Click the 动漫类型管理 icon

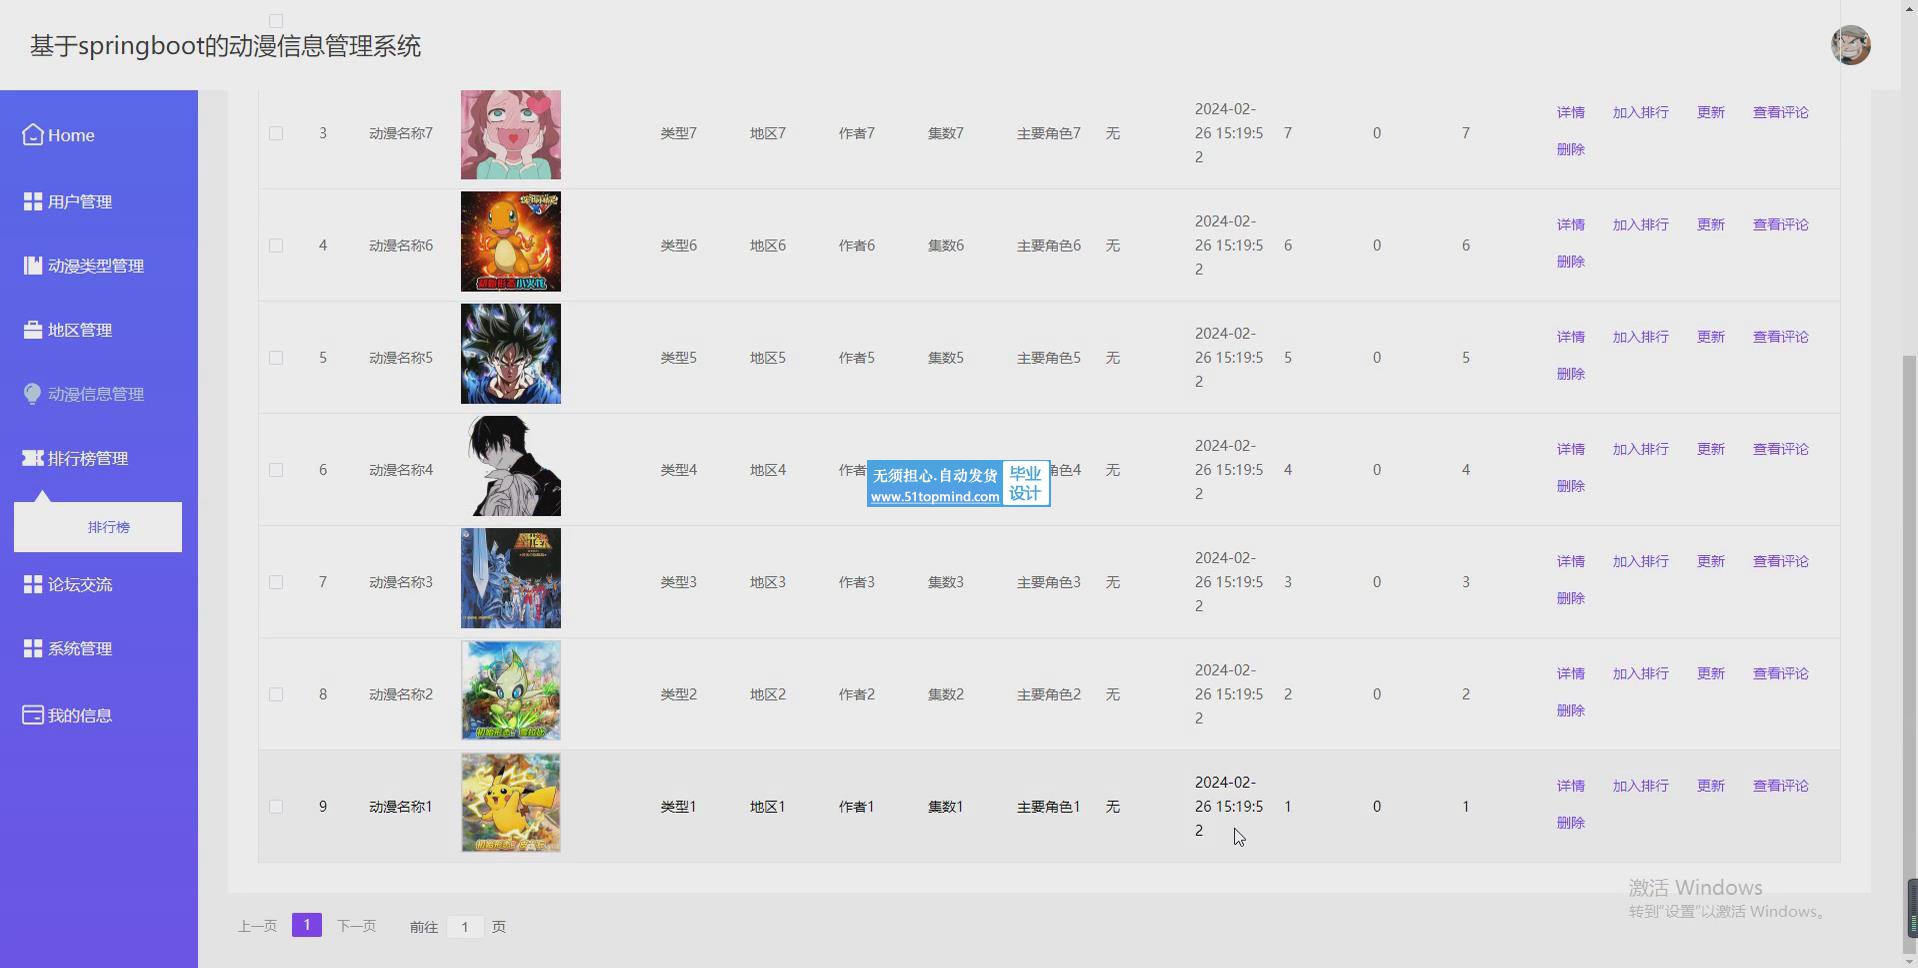(33, 265)
